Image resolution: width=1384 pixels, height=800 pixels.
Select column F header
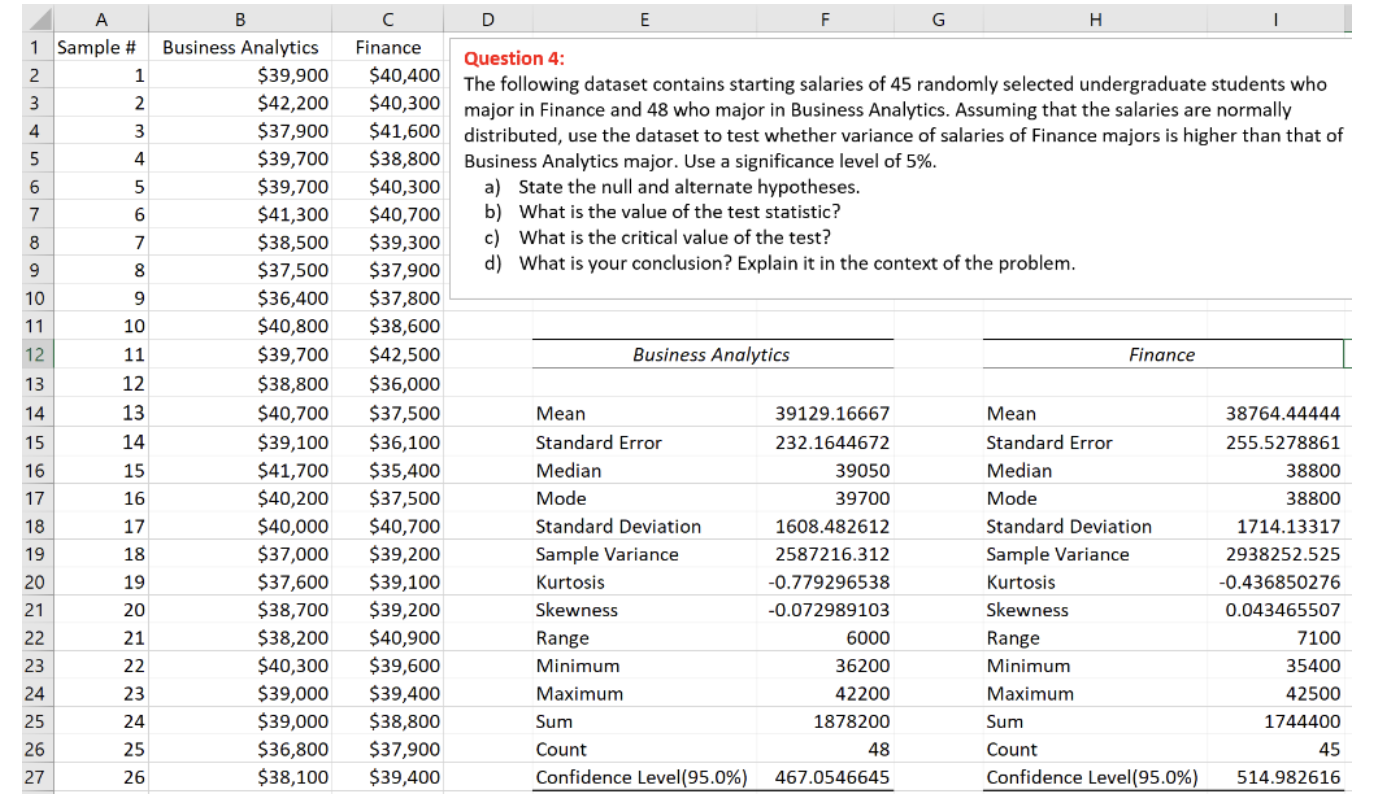click(826, 18)
